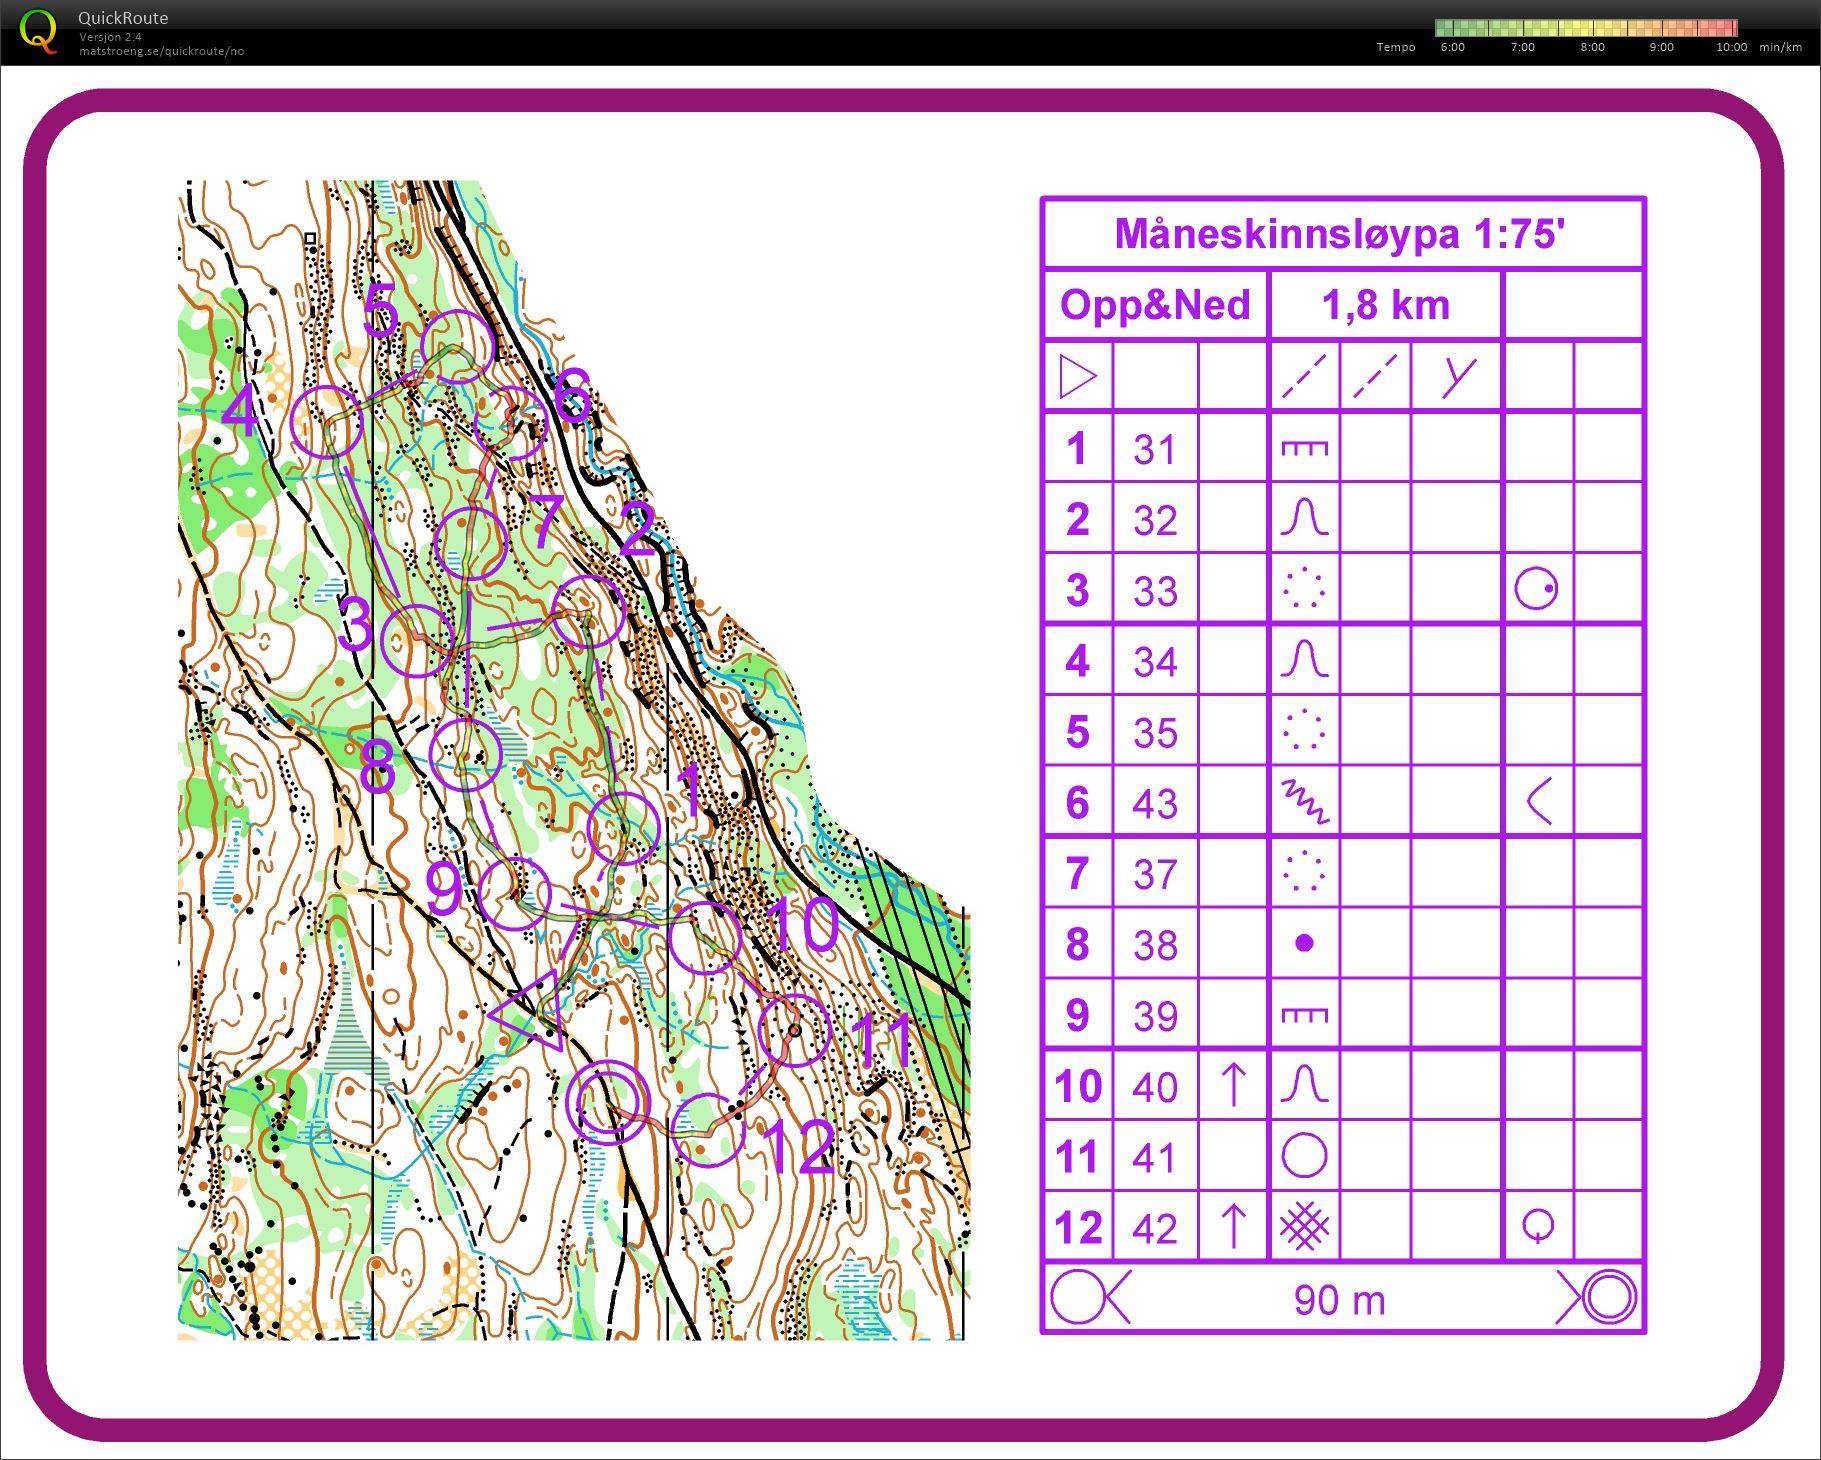Select control circle 11 on the map

pos(794,1030)
